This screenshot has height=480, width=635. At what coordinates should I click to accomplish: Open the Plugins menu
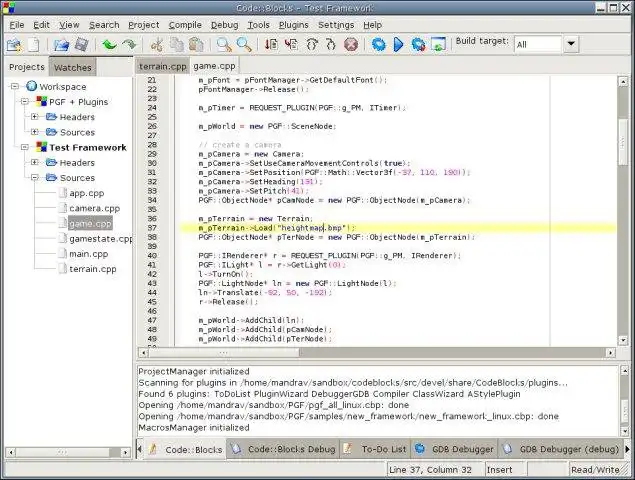pos(293,24)
